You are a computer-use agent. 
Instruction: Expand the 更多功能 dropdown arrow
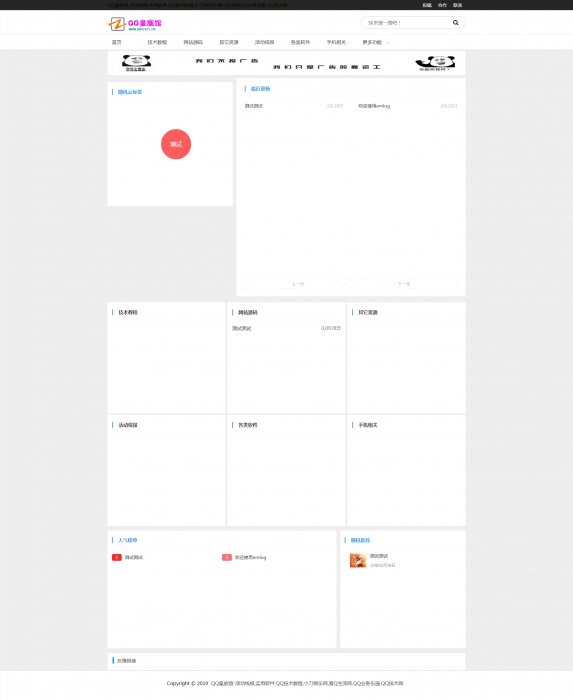pos(388,43)
